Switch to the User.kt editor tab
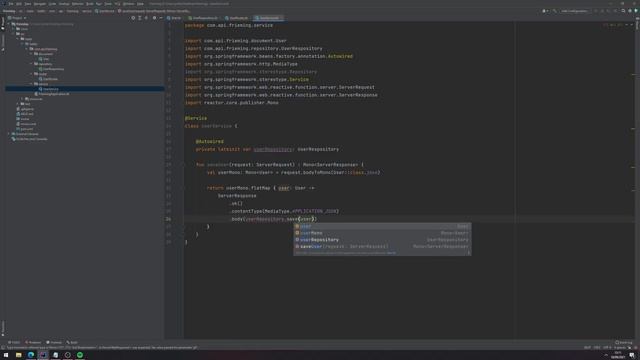 (174, 18)
